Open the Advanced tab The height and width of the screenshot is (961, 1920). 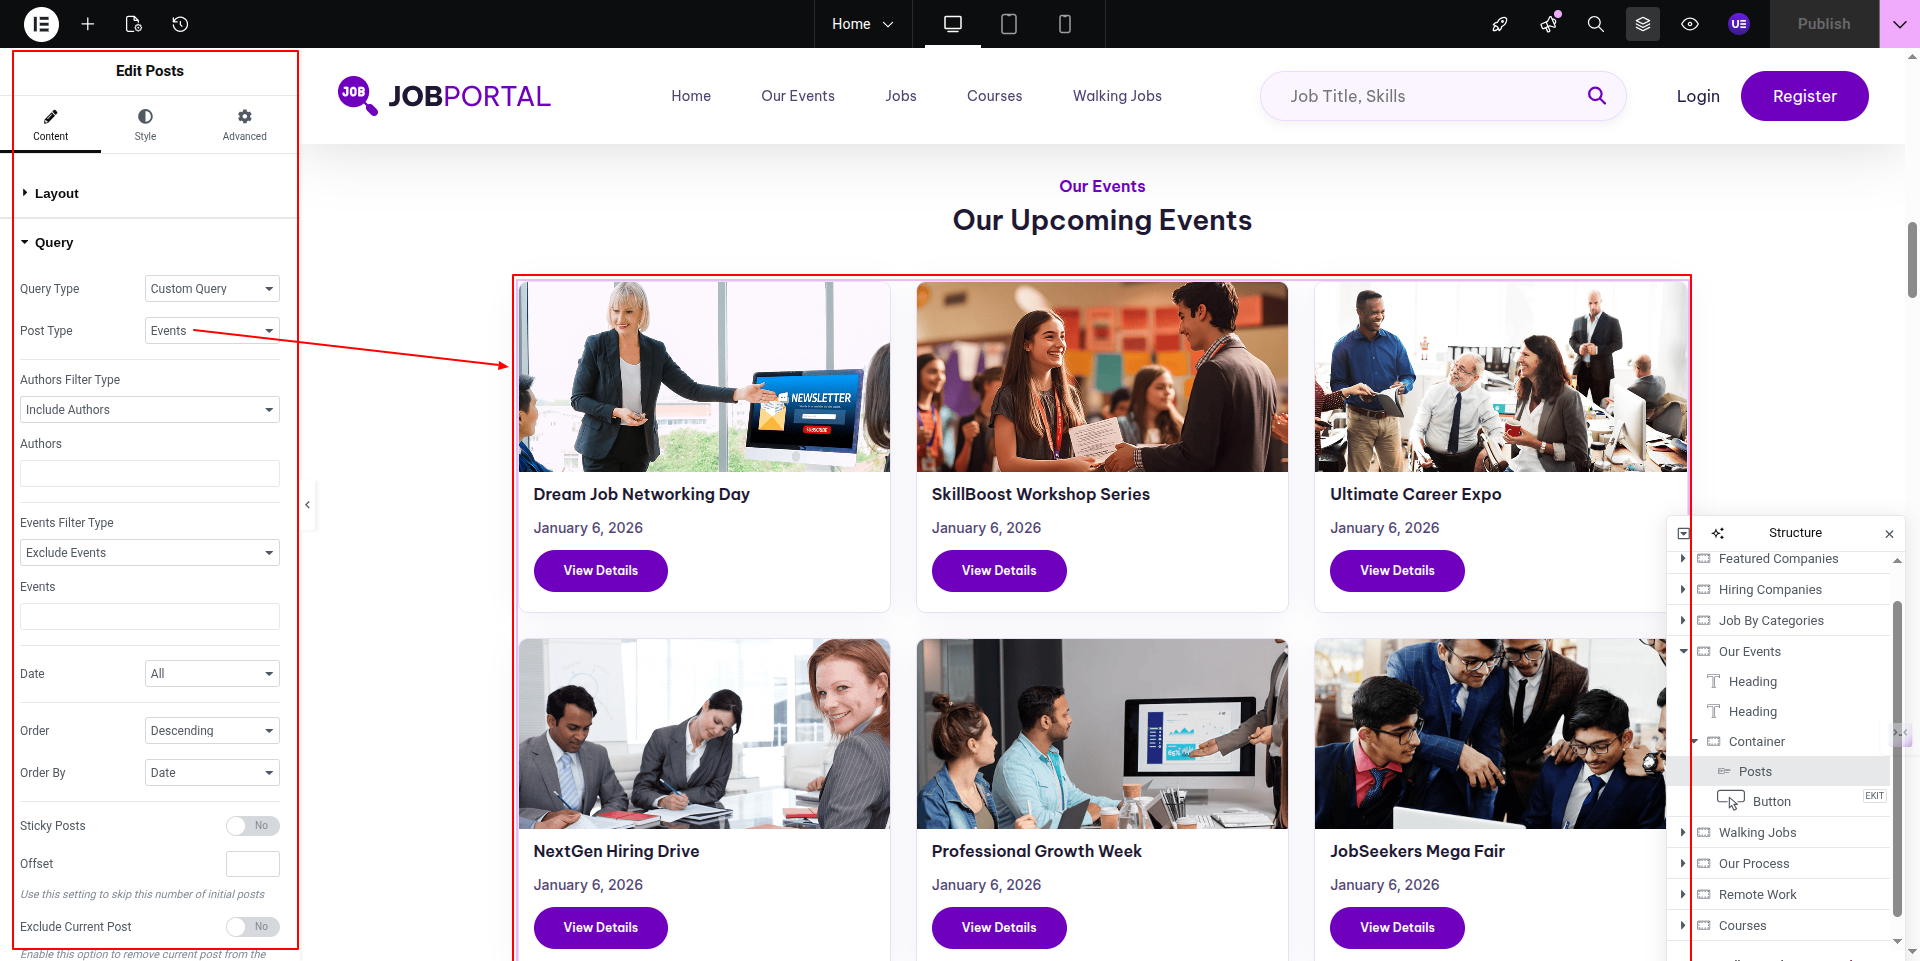coord(244,125)
